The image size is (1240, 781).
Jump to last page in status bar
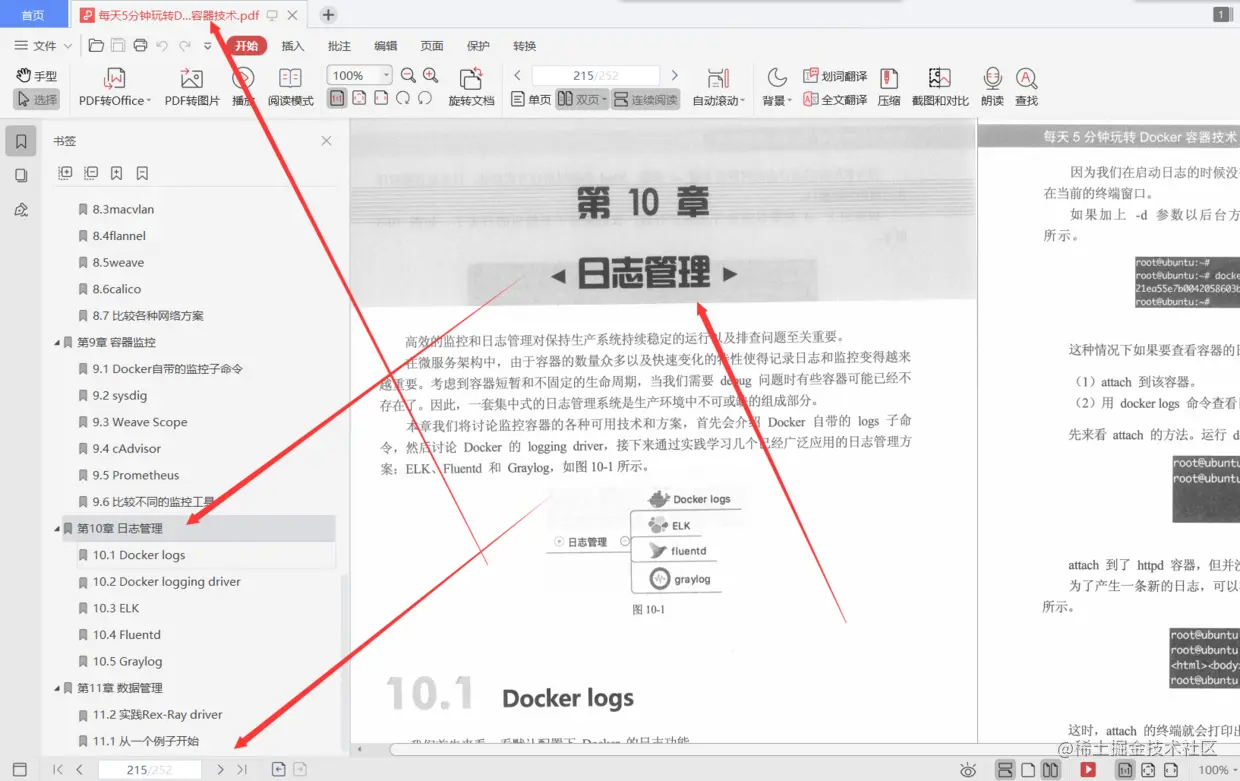(242, 770)
